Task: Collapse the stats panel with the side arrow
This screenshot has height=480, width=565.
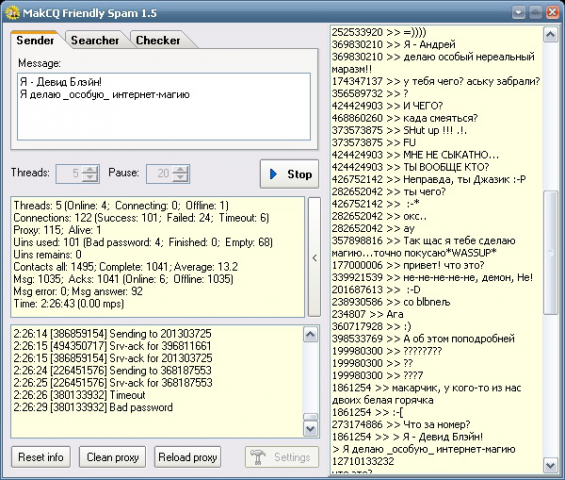Action: coord(315,257)
